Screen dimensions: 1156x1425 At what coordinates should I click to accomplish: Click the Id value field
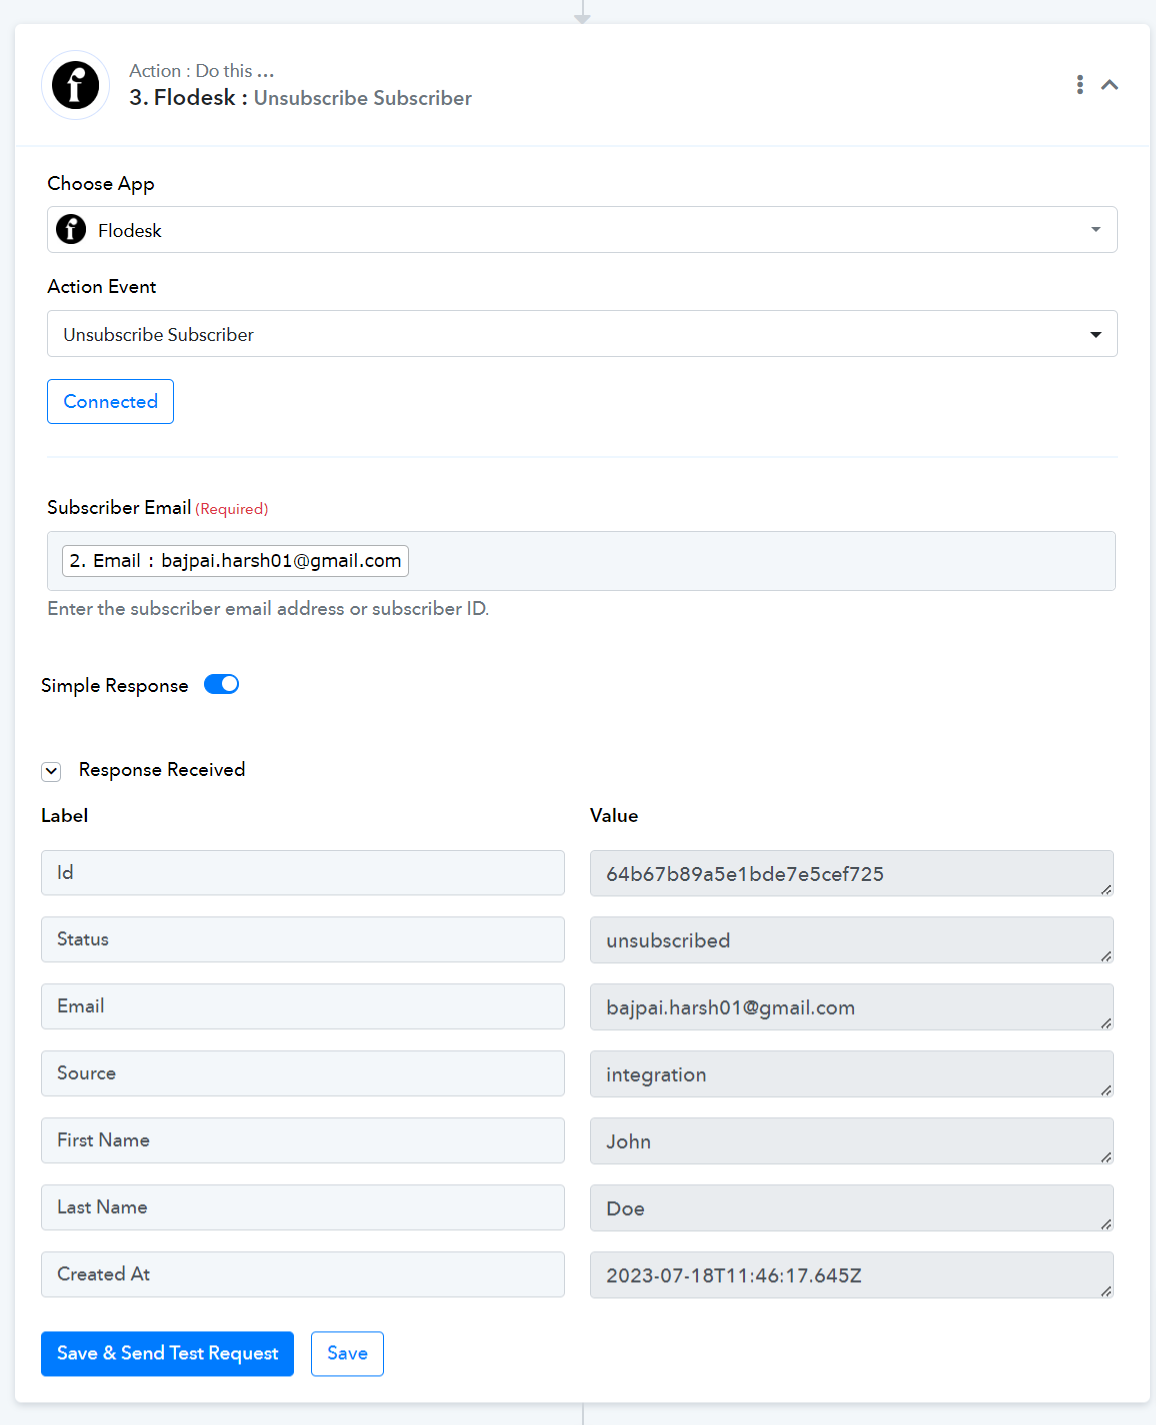852,873
